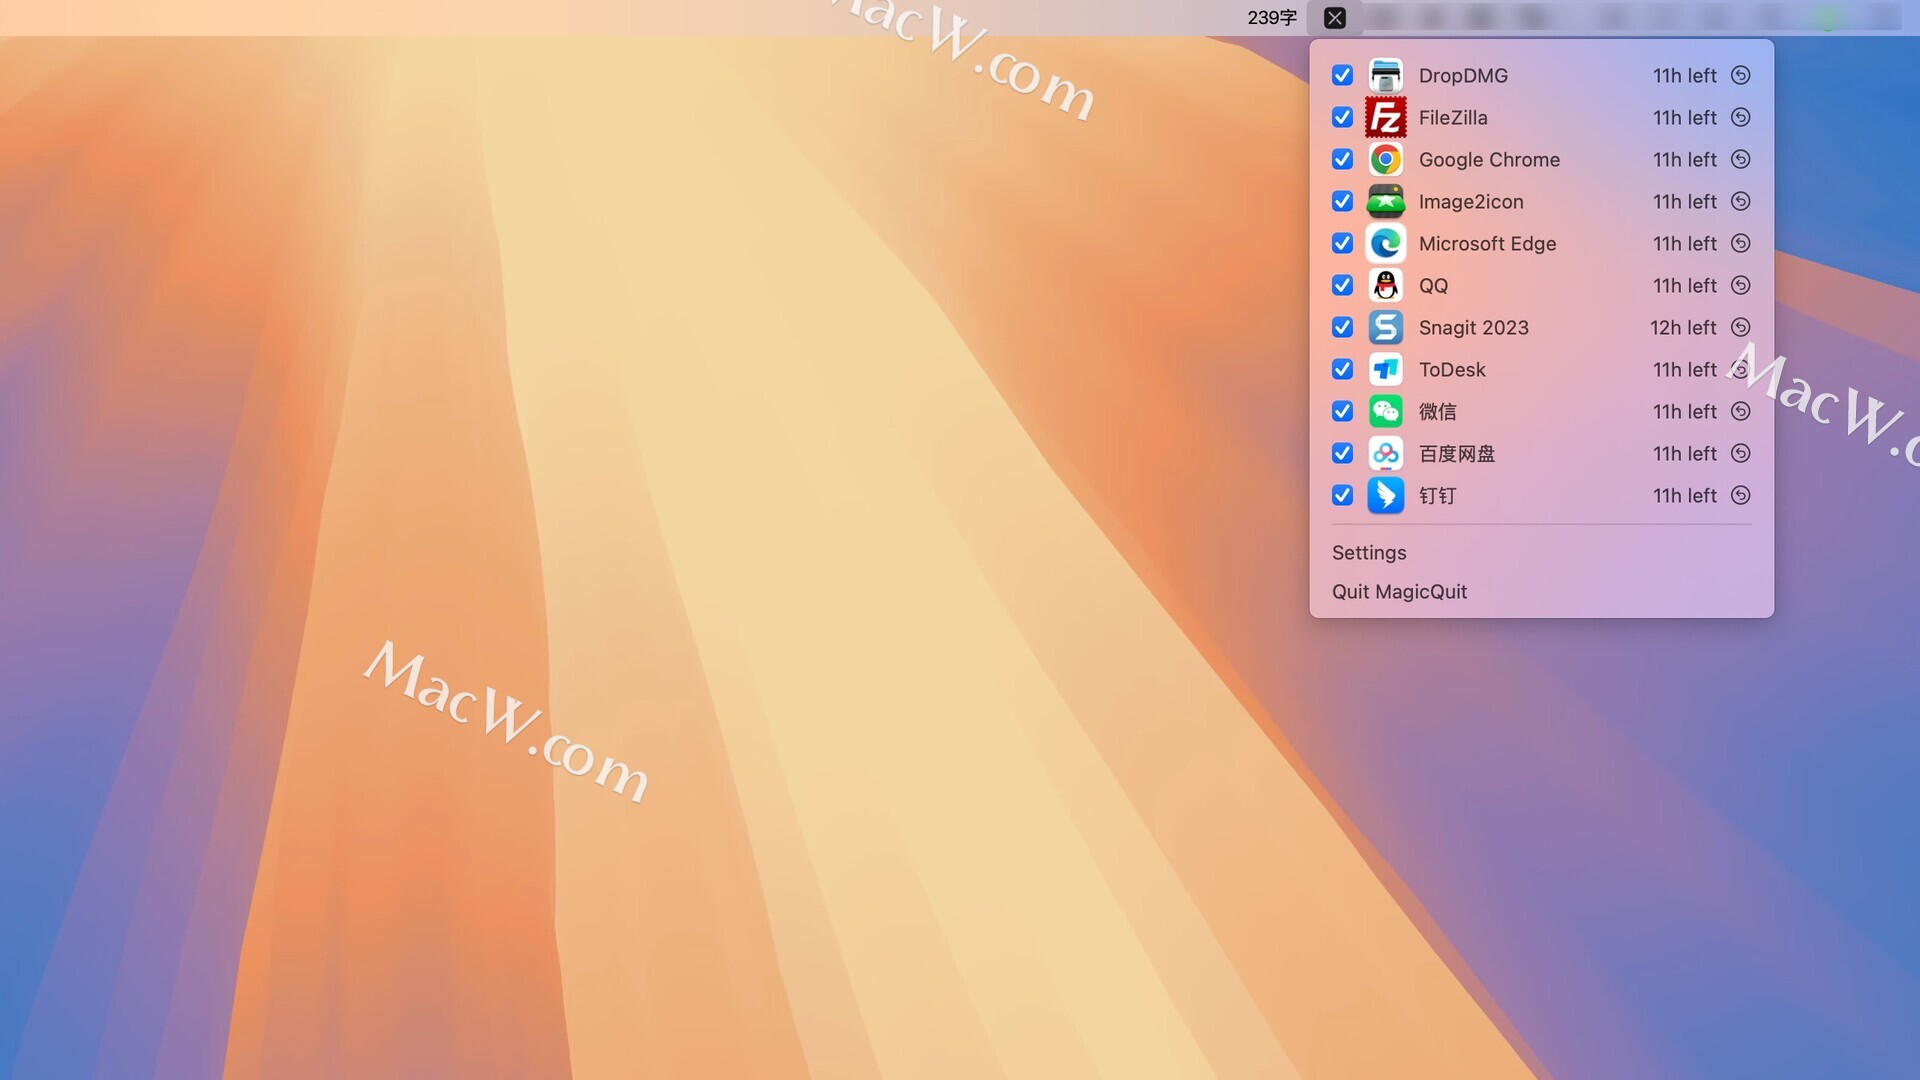Click the Google Chrome label text
The image size is (1920, 1080).
1489,160
